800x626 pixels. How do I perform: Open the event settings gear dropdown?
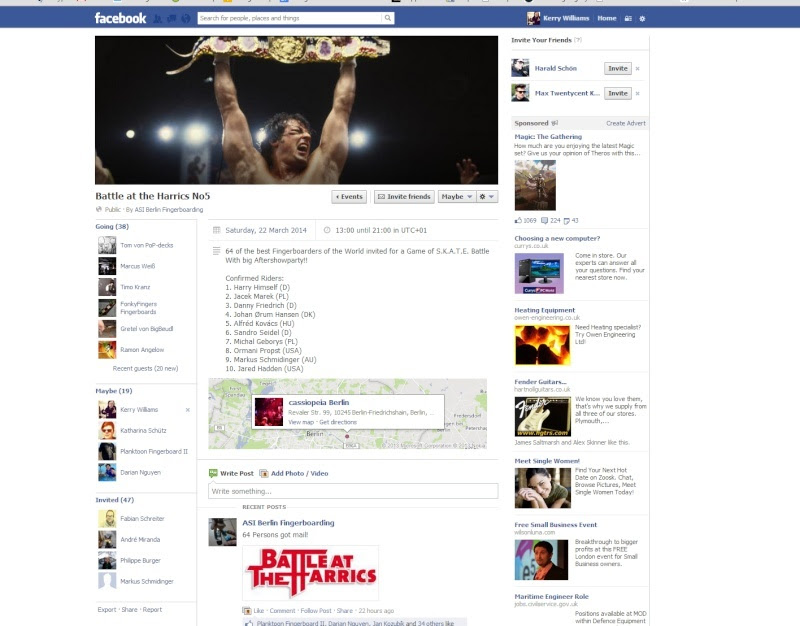point(487,196)
